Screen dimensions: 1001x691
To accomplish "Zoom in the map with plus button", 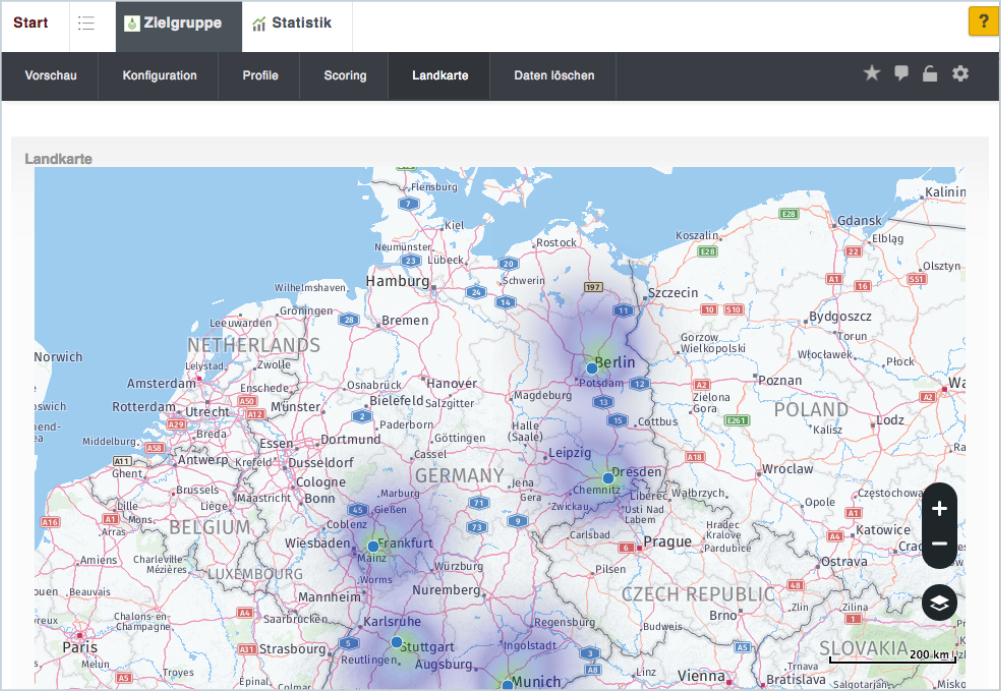I will pyautogui.click(x=939, y=509).
